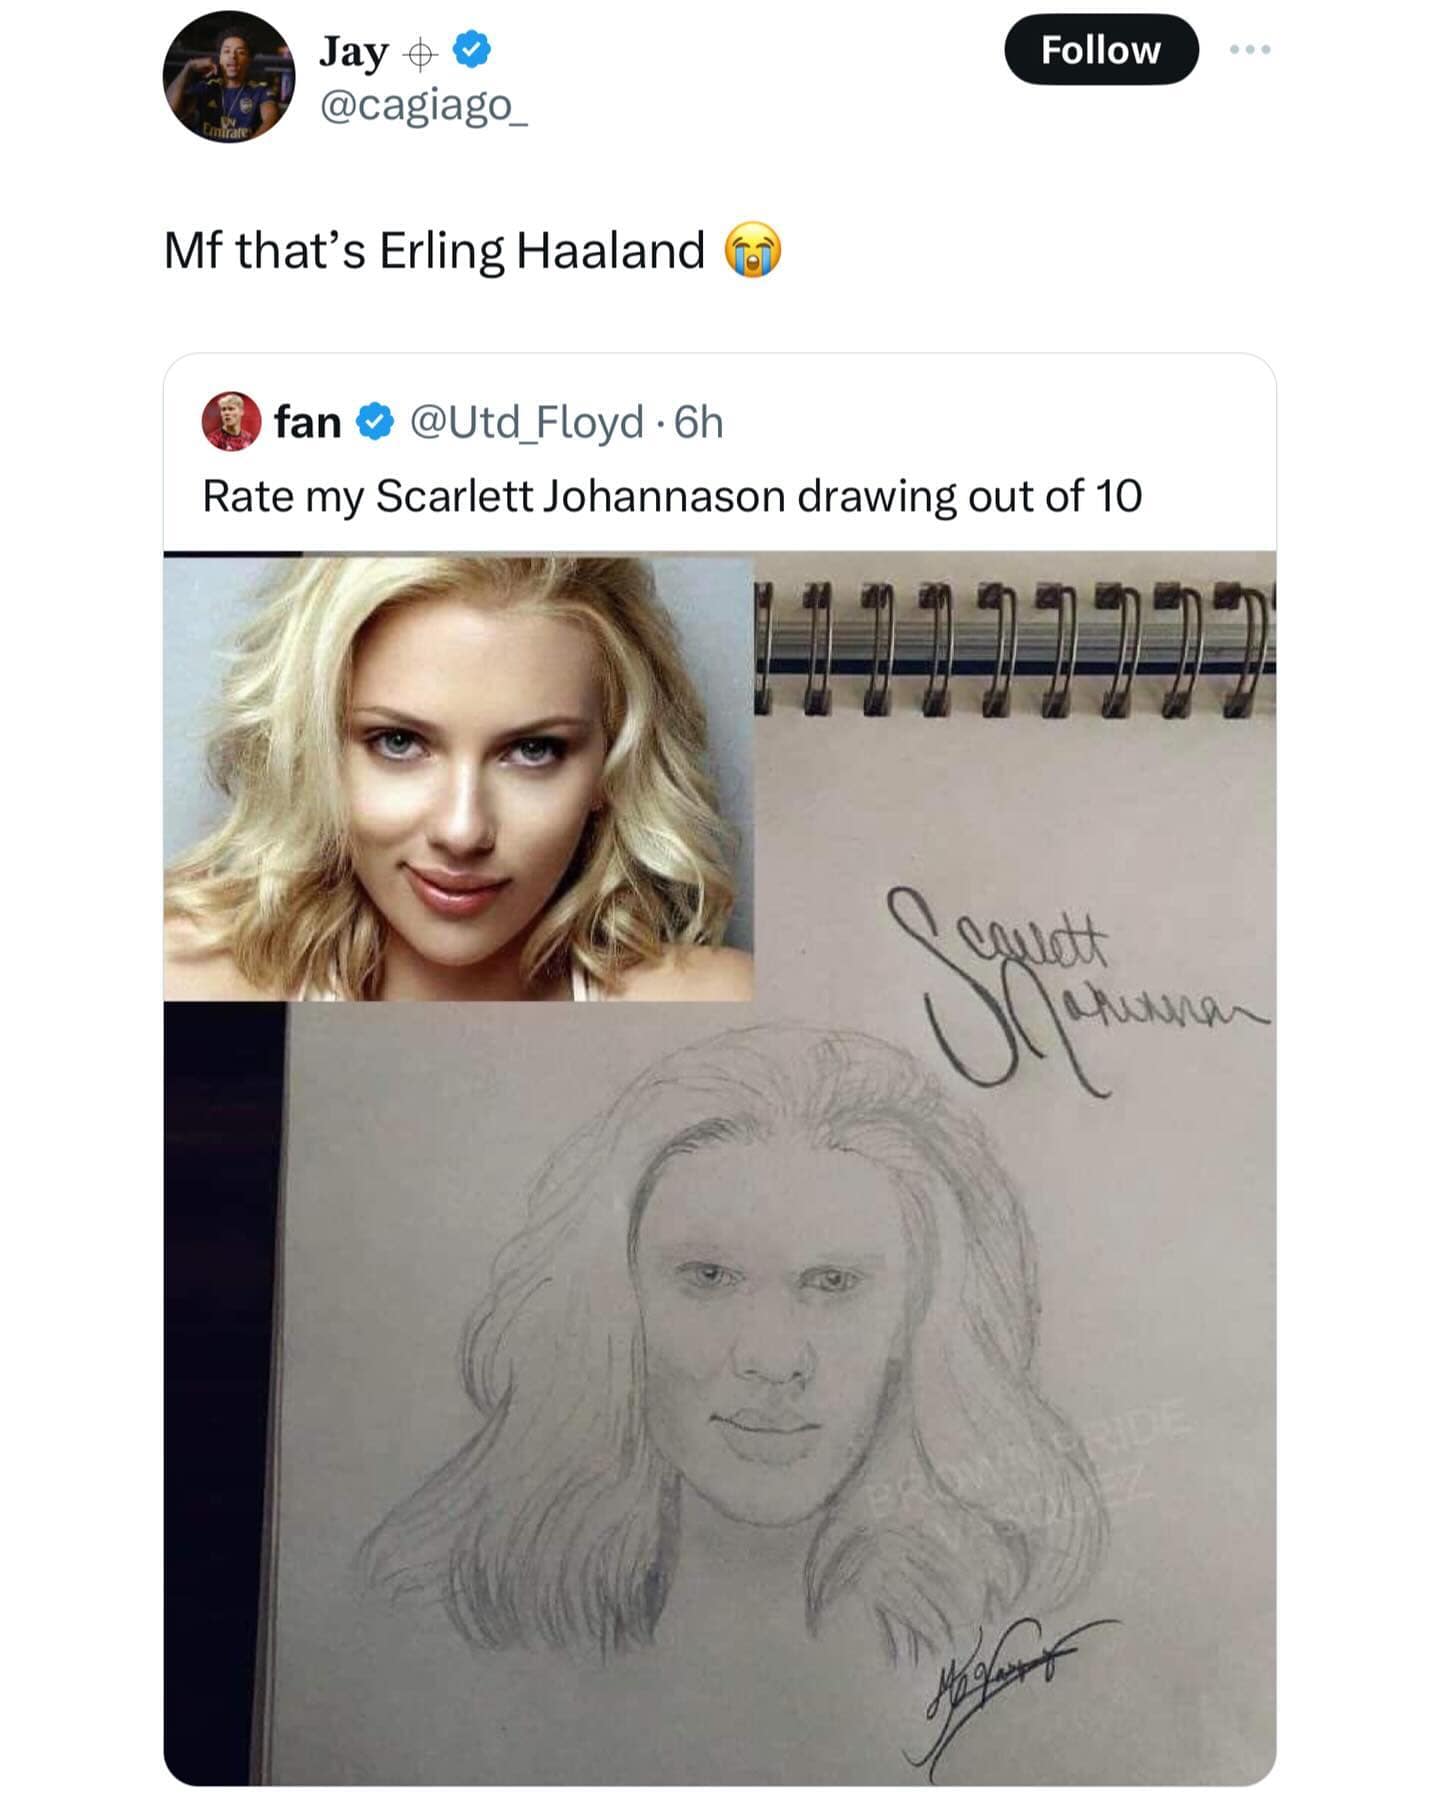This screenshot has width=1440, height=1800.
Task: Click the verified badge next to fan
Action: (x=375, y=422)
